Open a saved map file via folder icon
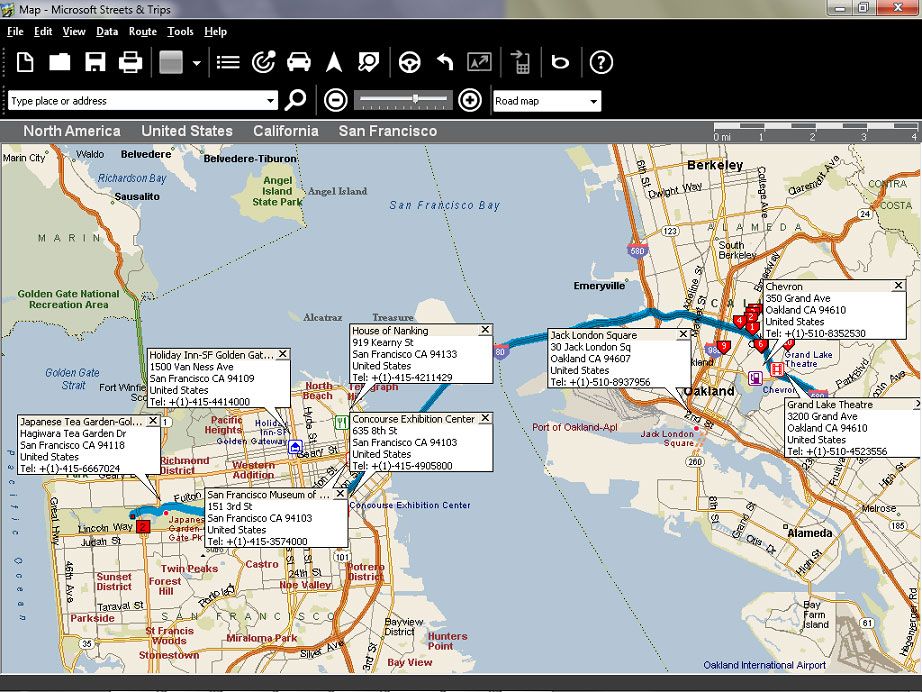922x692 pixels. pyautogui.click(x=60, y=63)
